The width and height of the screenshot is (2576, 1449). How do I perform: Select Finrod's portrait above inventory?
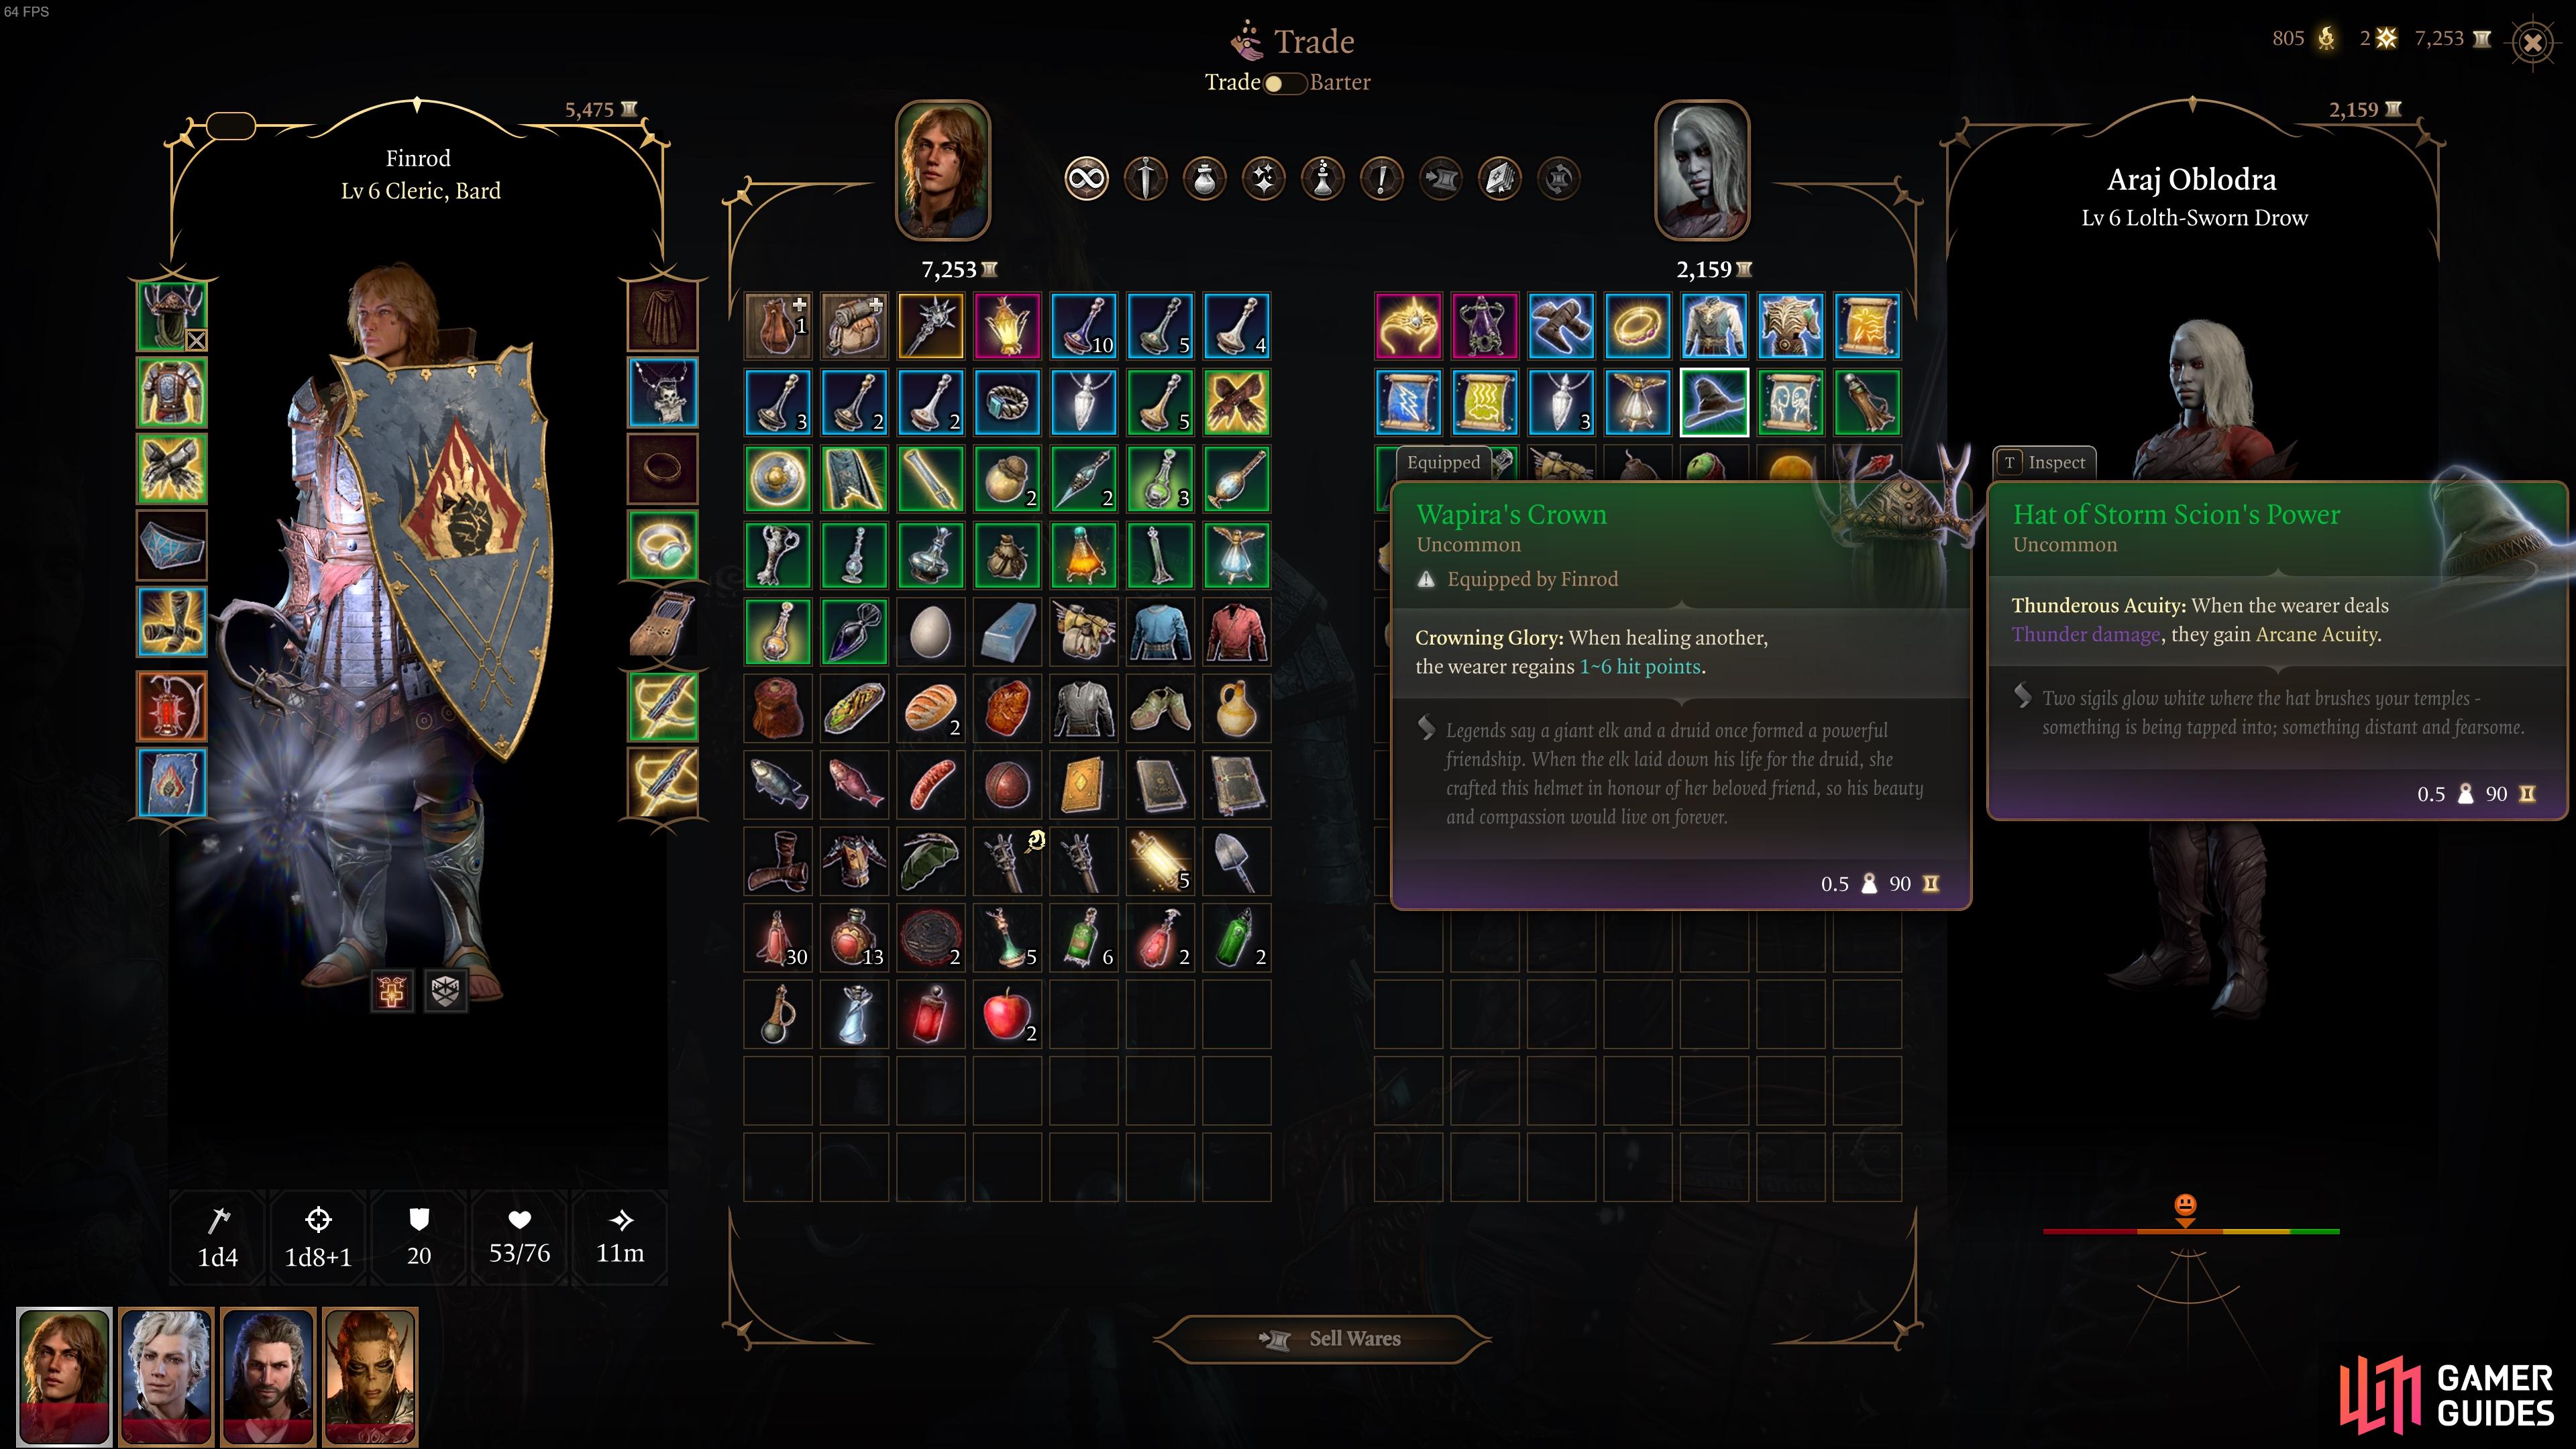click(942, 171)
